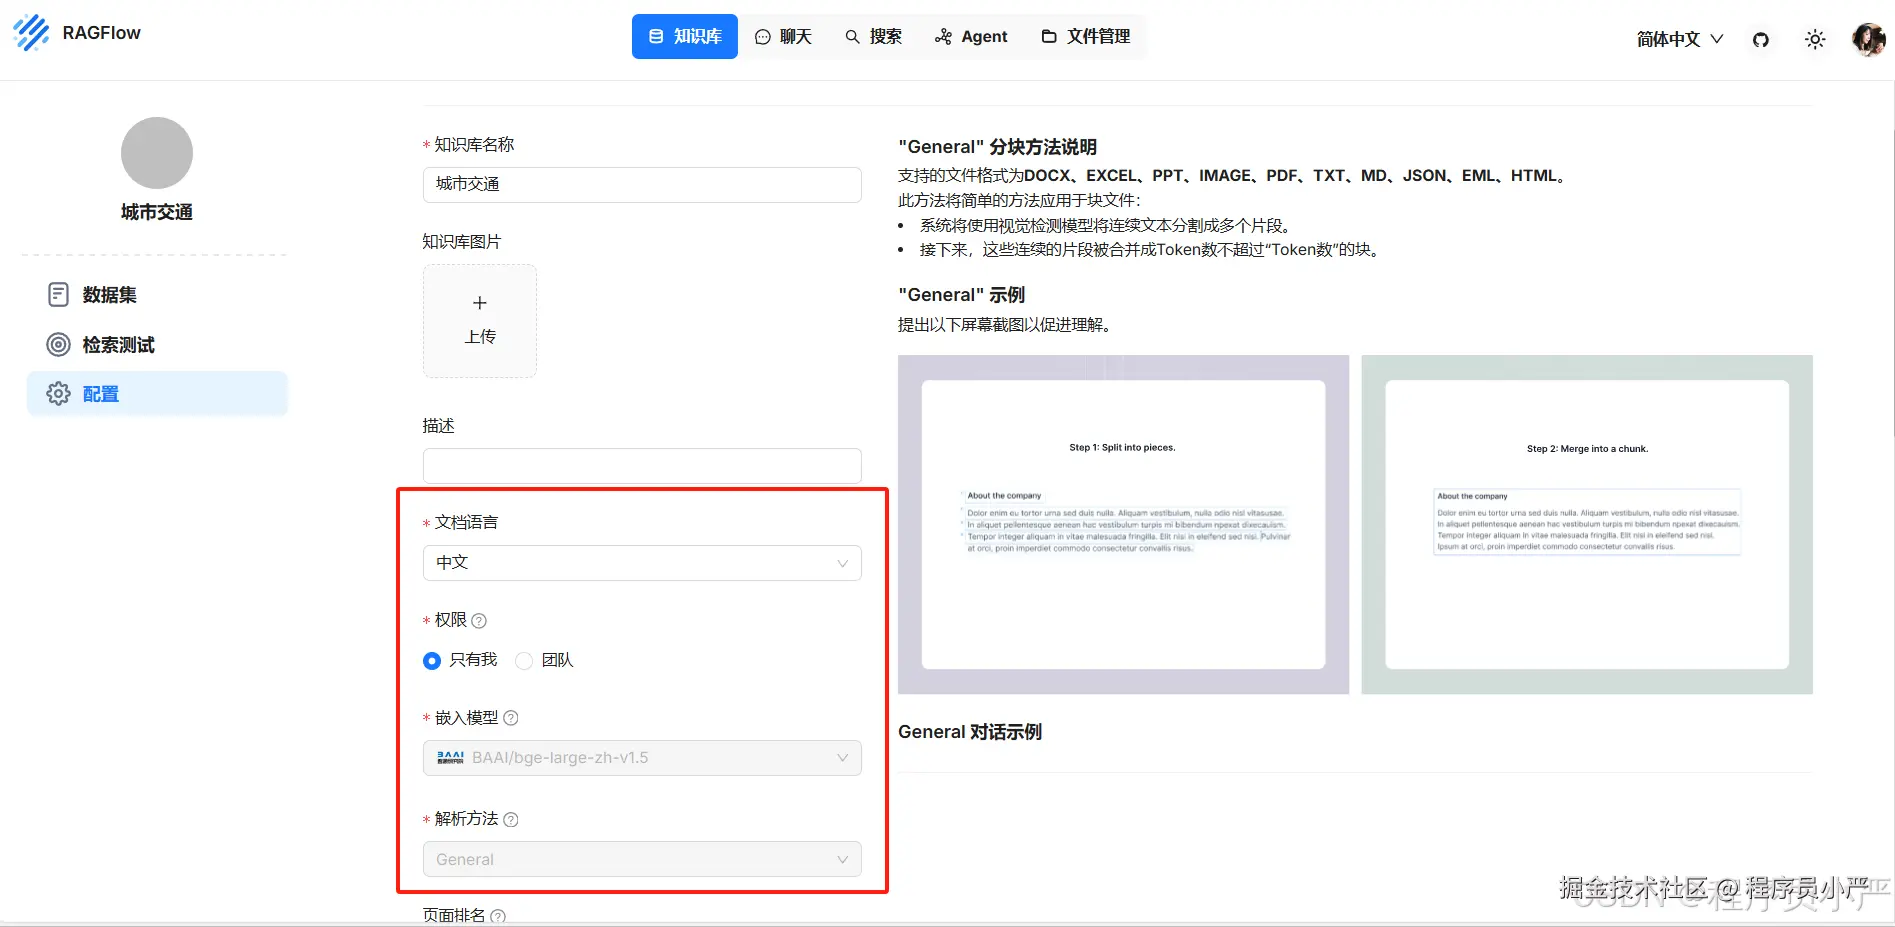Expand the General parsing method dropdown

[641, 858]
